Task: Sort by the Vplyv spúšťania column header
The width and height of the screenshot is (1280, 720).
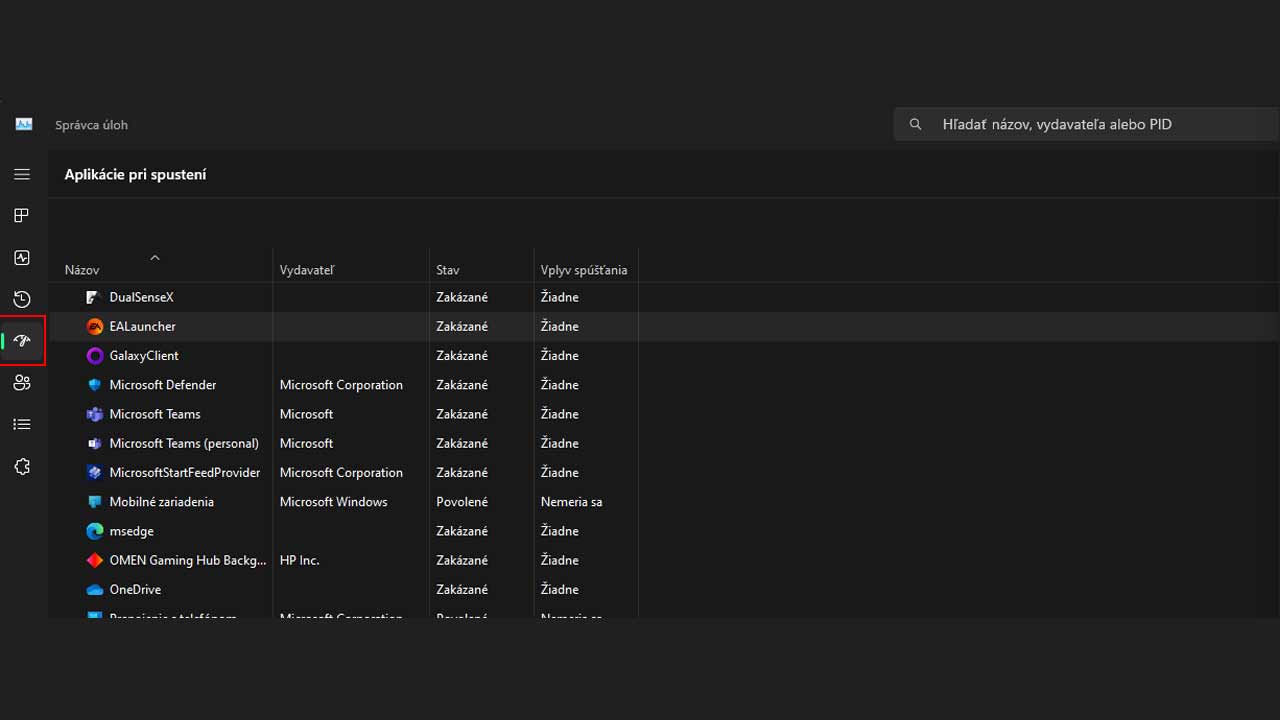Action: click(584, 270)
